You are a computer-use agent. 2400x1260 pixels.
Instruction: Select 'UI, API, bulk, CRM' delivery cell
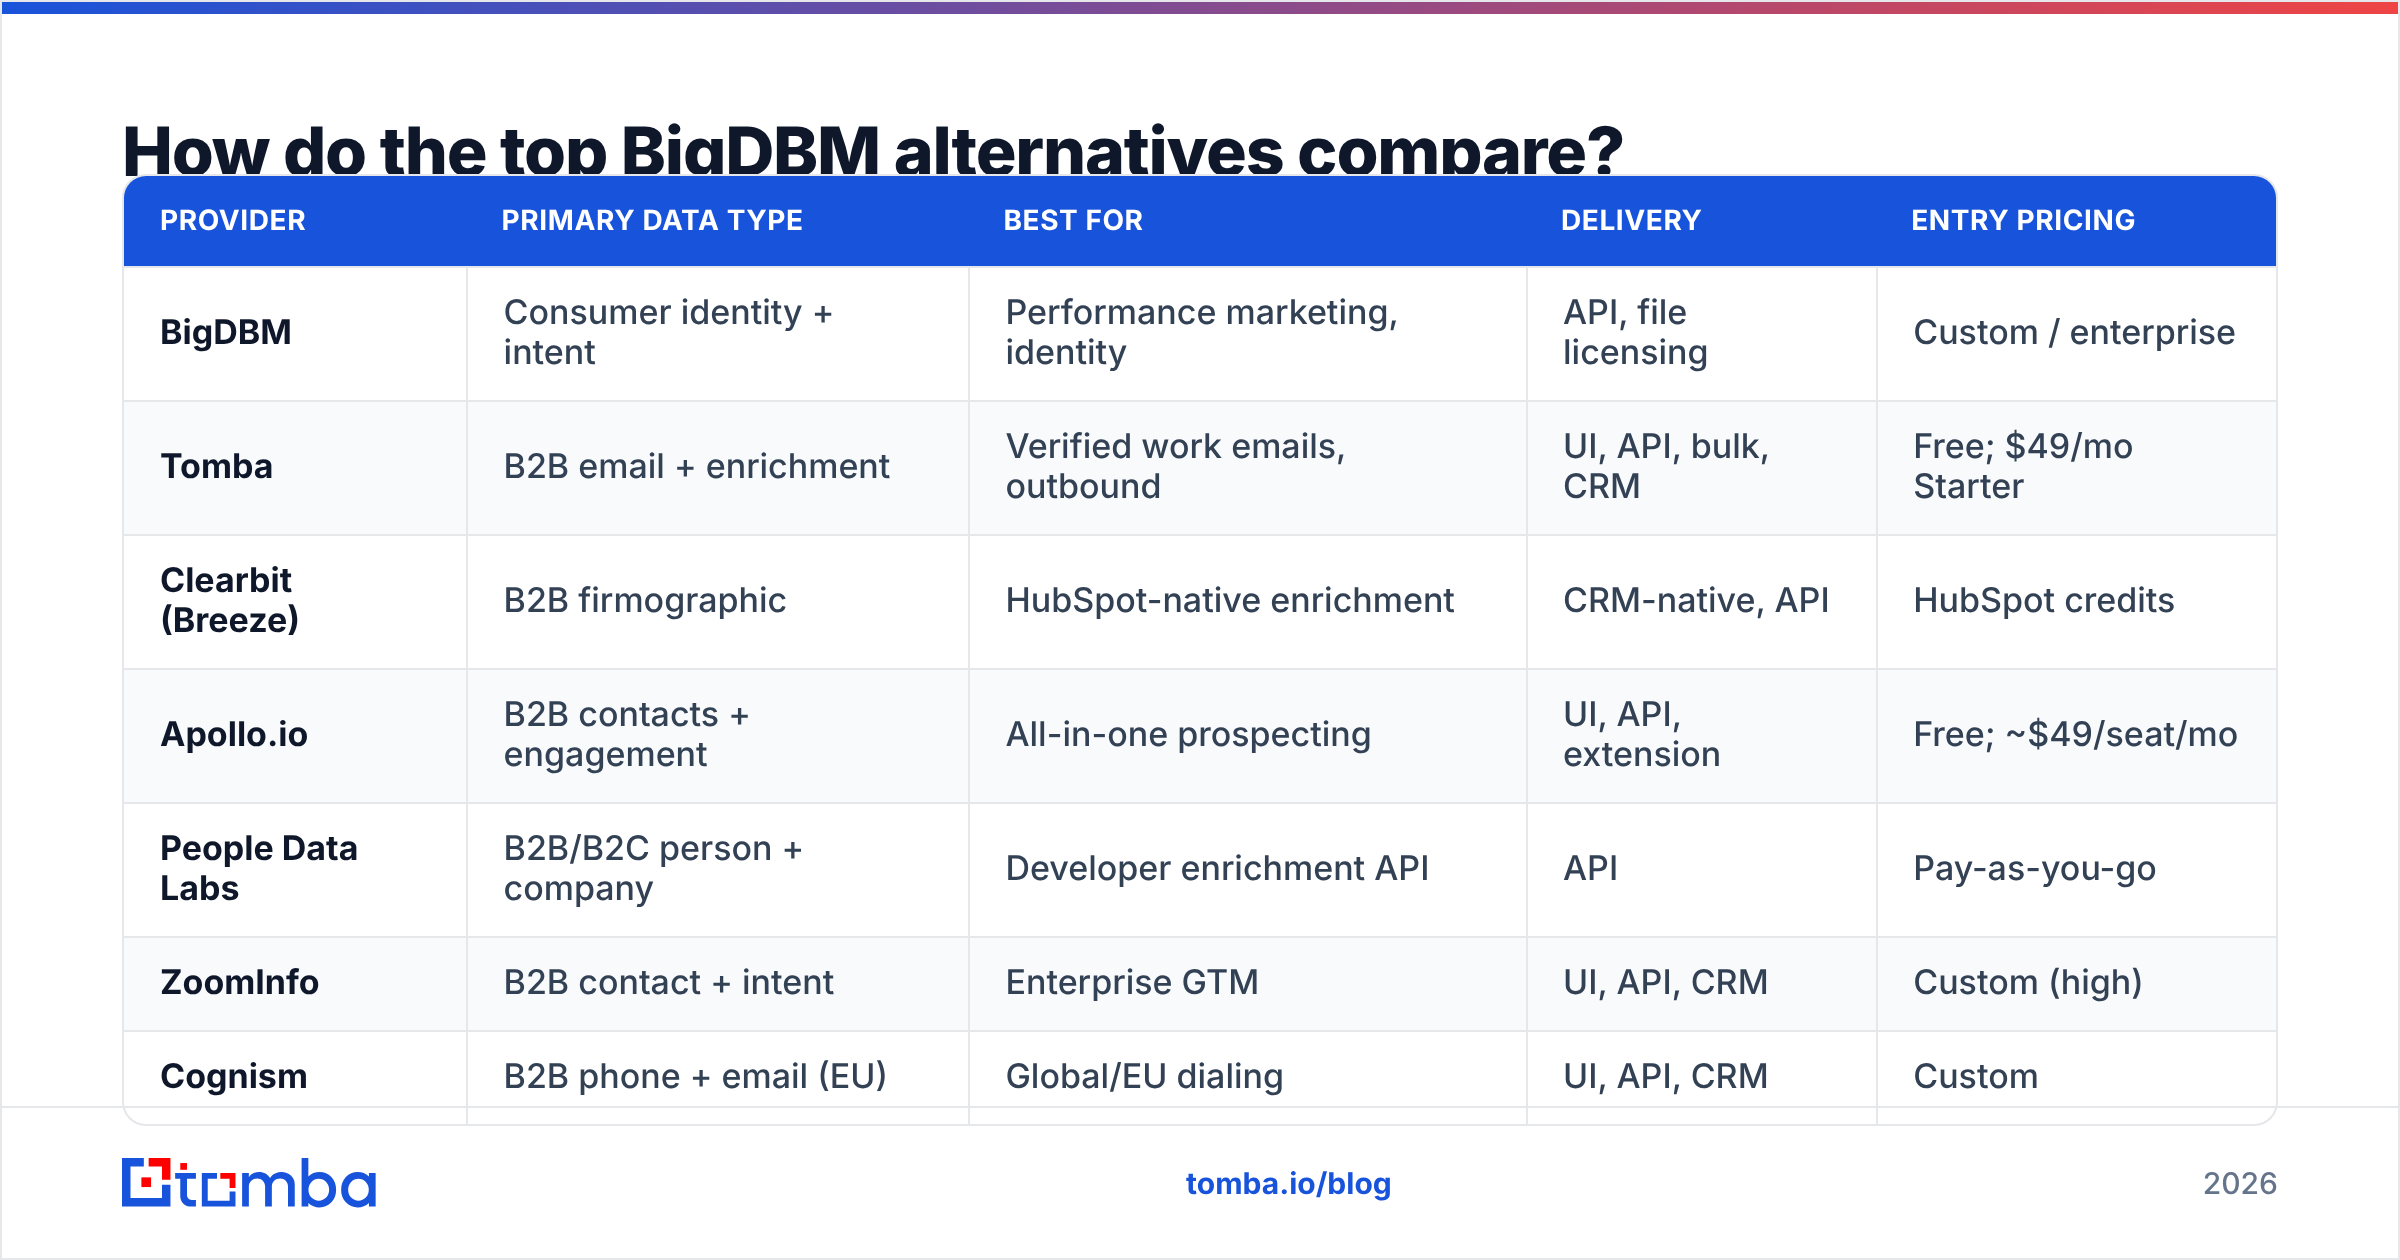[x=1702, y=467]
